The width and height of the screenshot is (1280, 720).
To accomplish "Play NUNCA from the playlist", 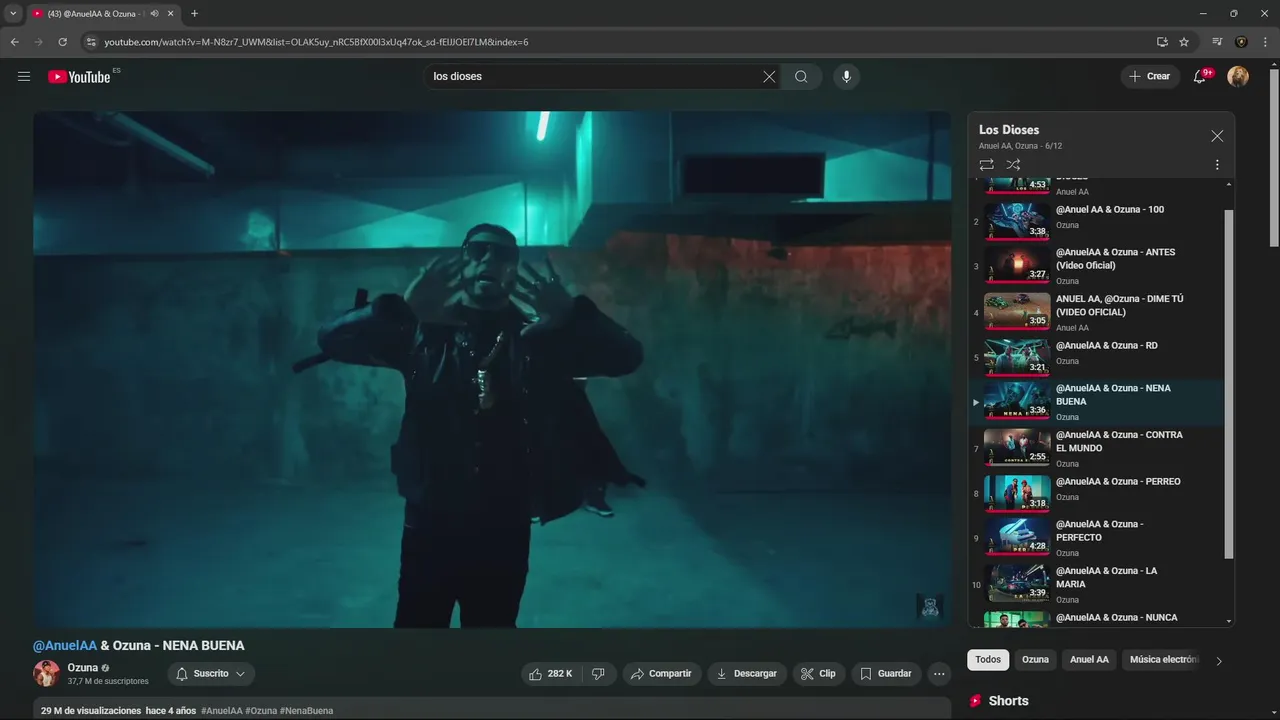I will pyautogui.click(x=1096, y=619).
